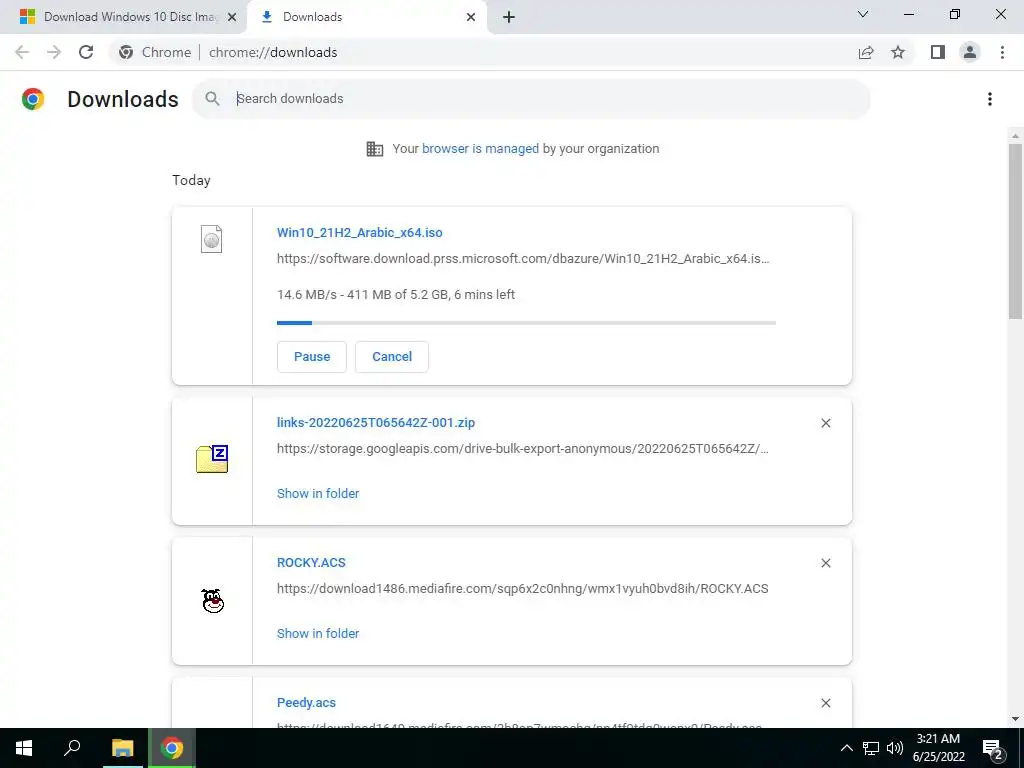
Task: Click the mediafire ROCKY.ACS URL
Action: (522, 588)
